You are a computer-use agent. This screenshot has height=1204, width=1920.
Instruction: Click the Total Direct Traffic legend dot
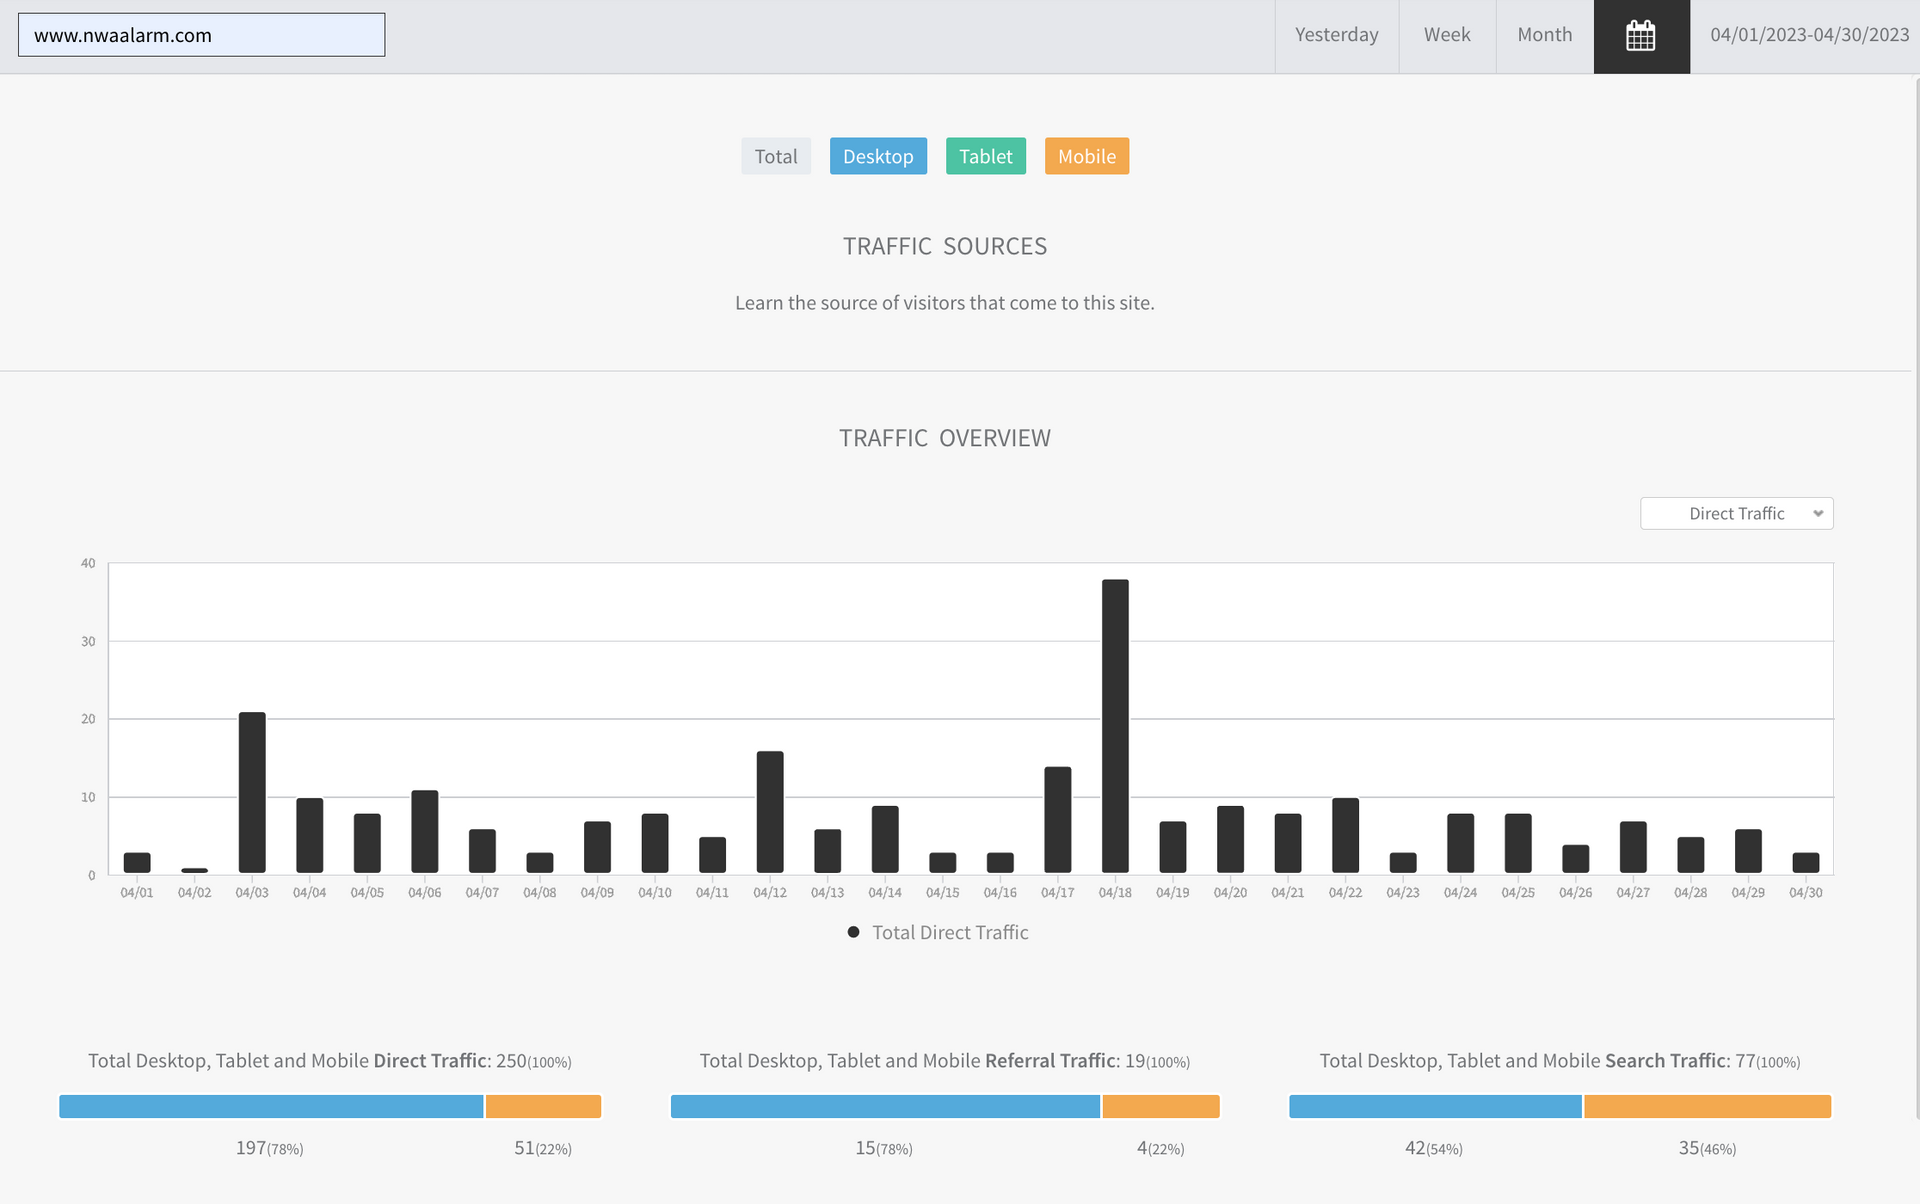[853, 932]
